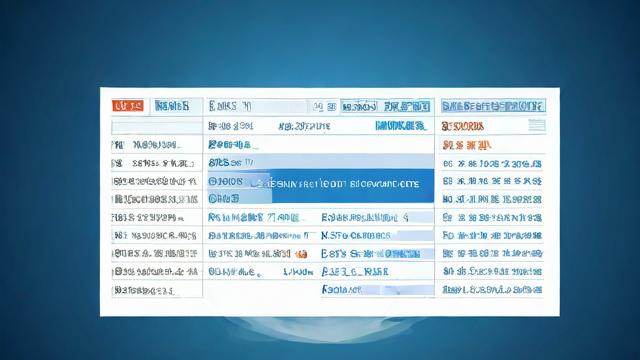This screenshot has height=360, width=640.
Task: Click the first small numeric box in the center toolbar
Action: click(318, 107)
